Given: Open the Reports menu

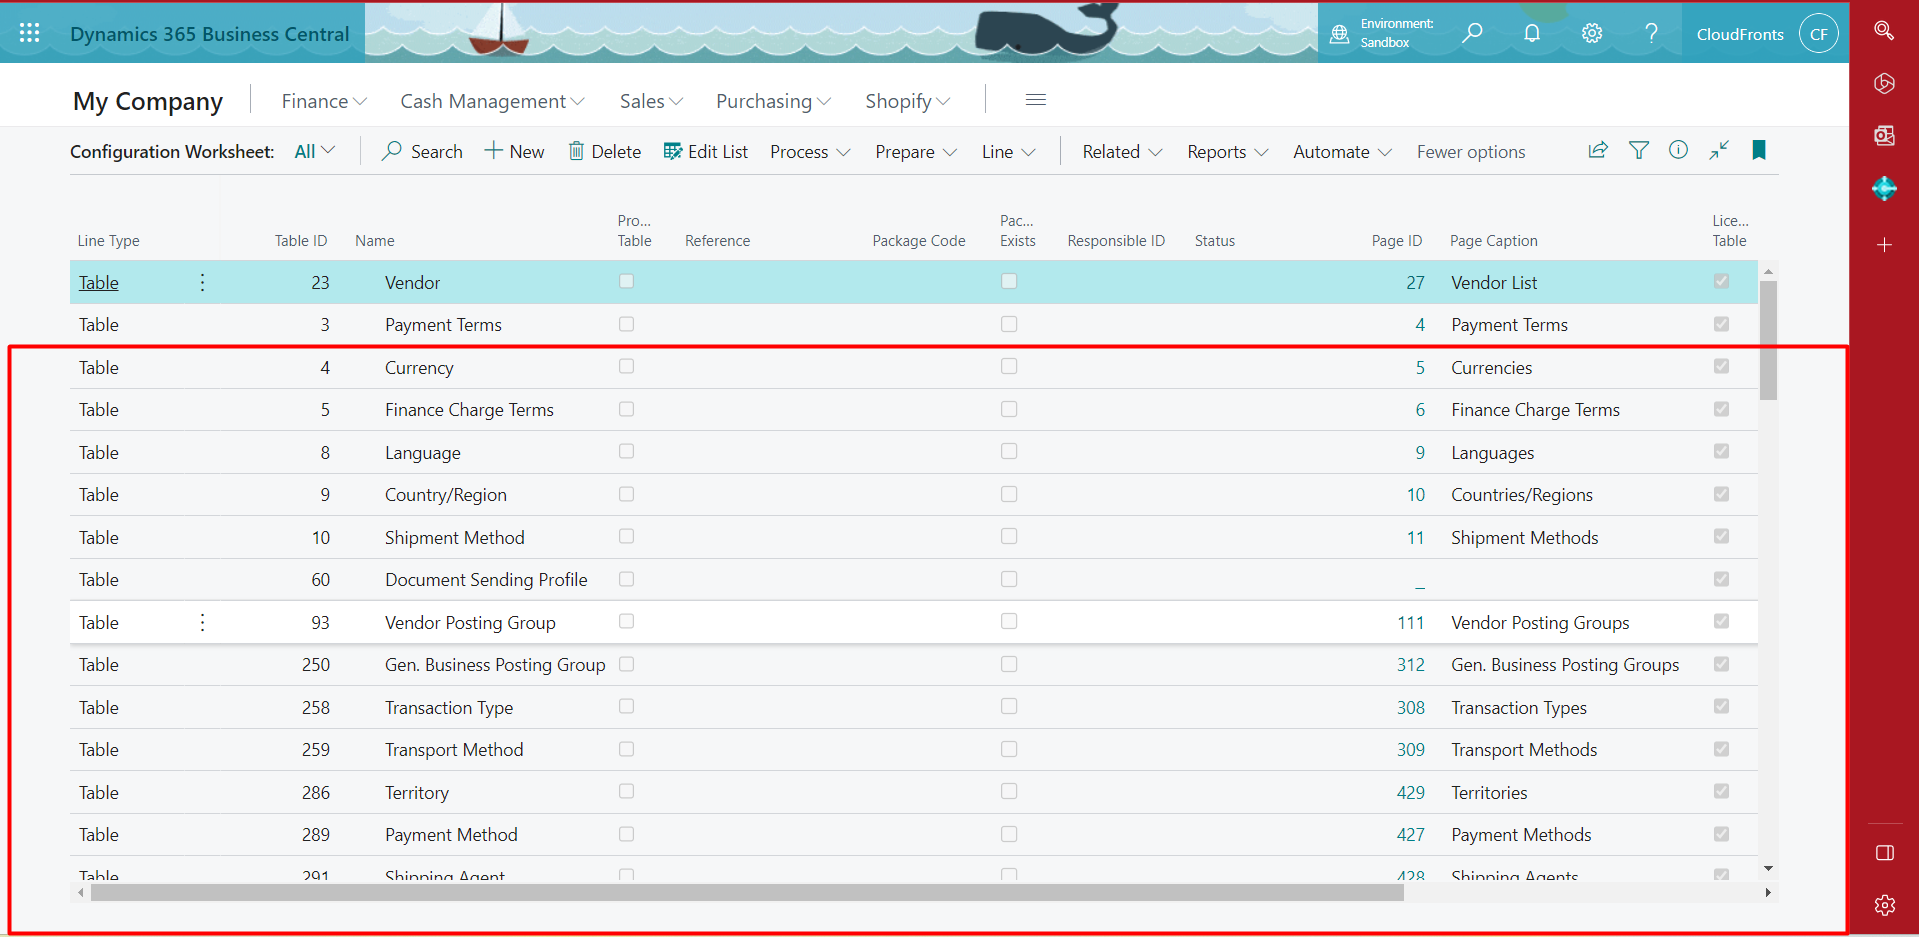Looking at the screenshot, I should (1226, 152).
